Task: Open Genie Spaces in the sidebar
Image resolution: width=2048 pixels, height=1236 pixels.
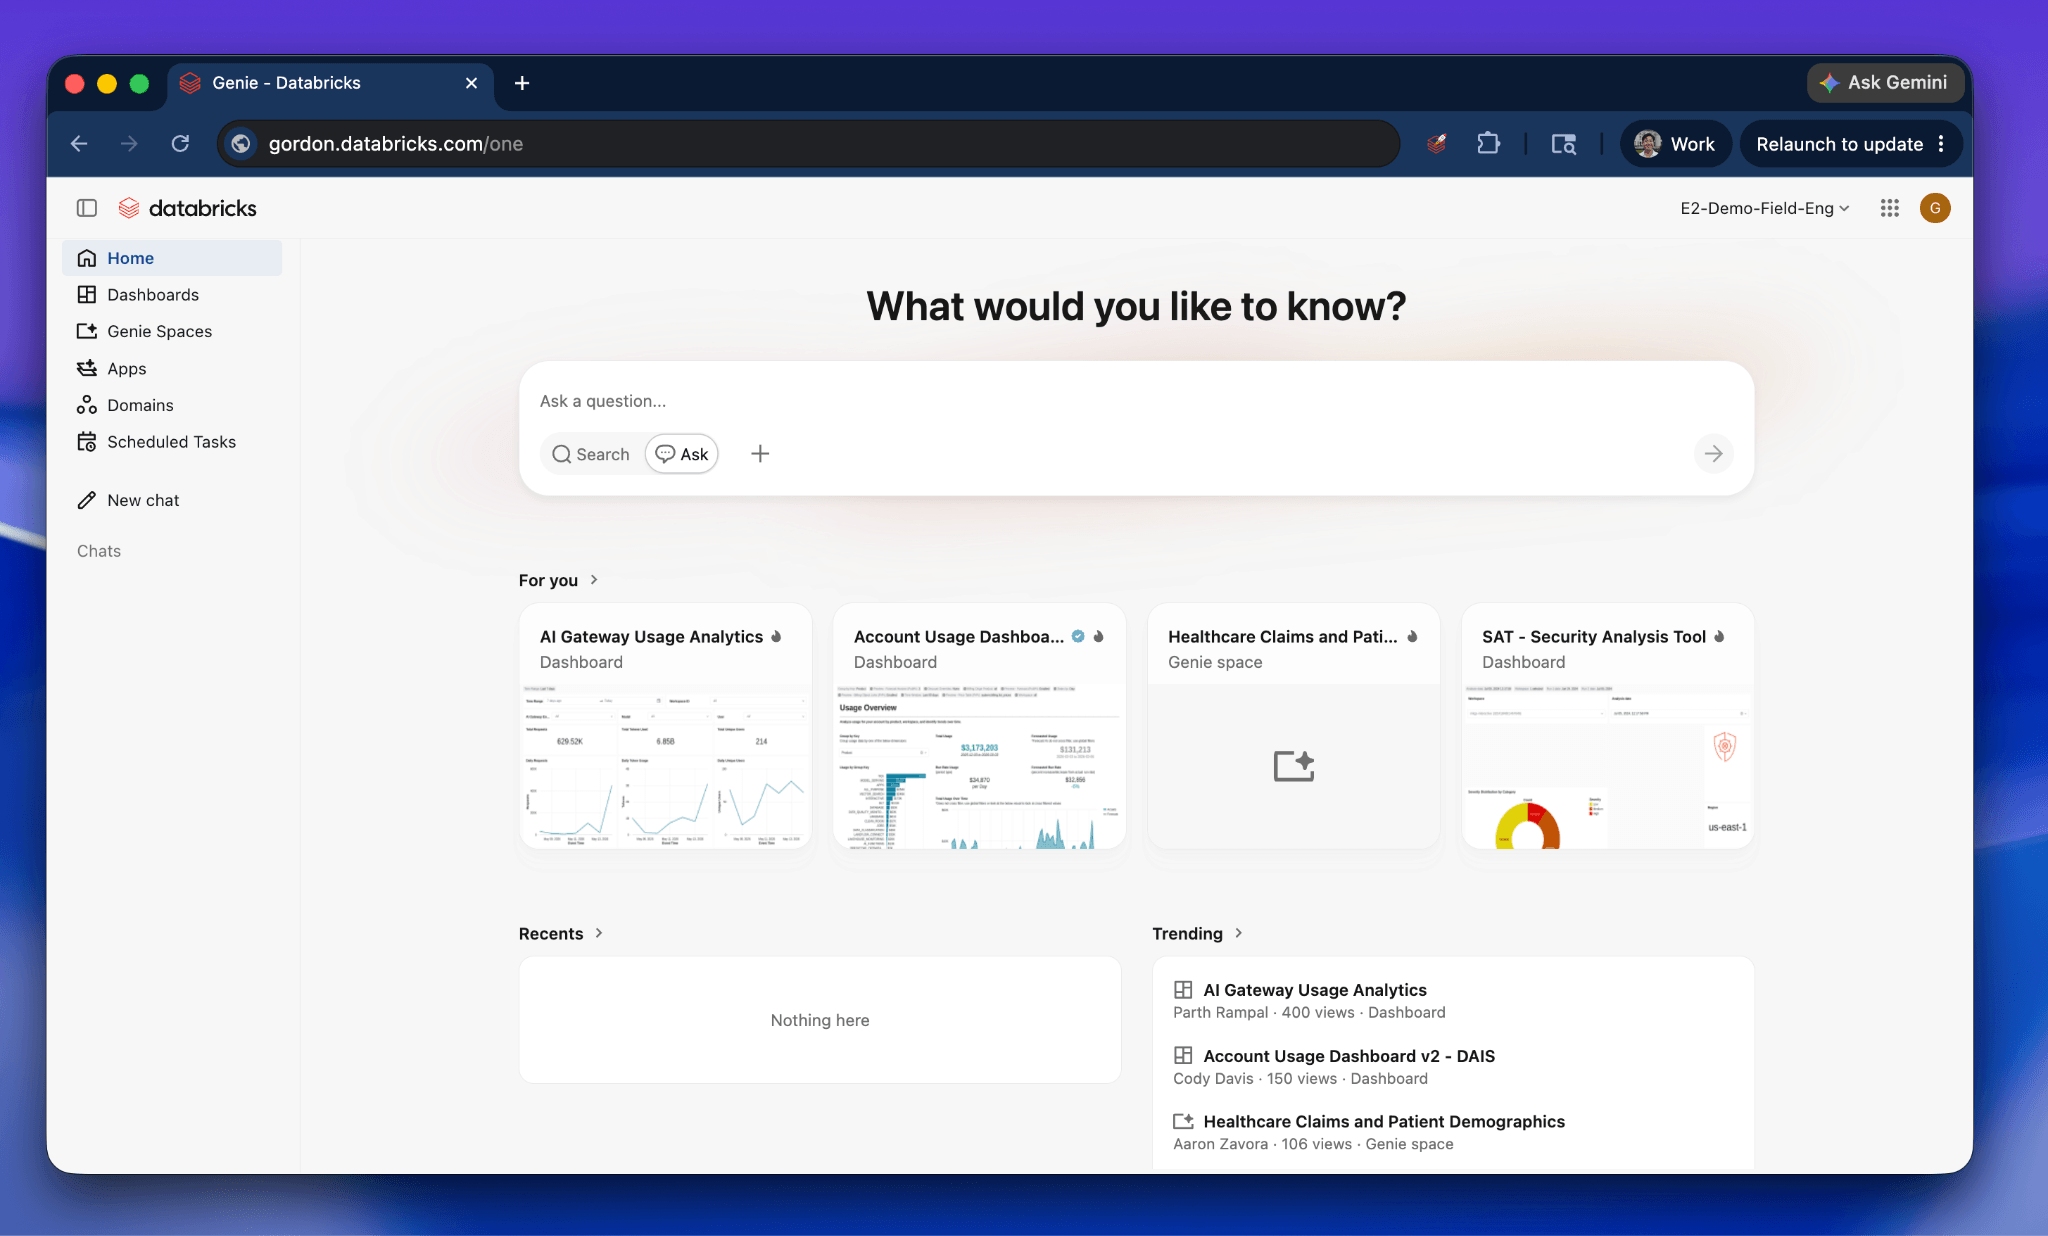Action: (172, 331)
